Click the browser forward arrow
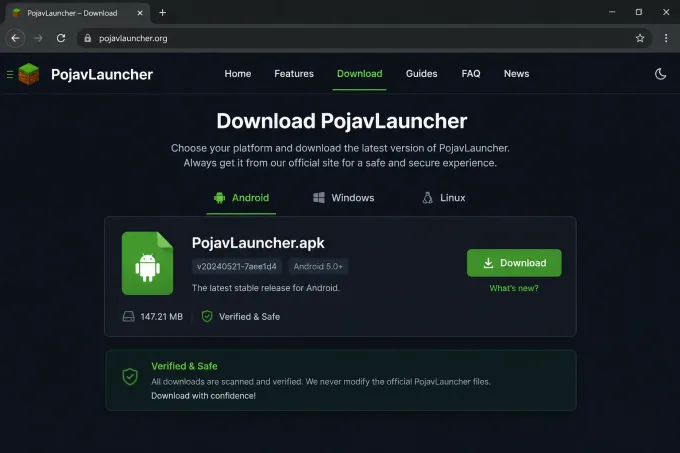The width and height of the screenshot is (680, 453). tap(38, 38)
